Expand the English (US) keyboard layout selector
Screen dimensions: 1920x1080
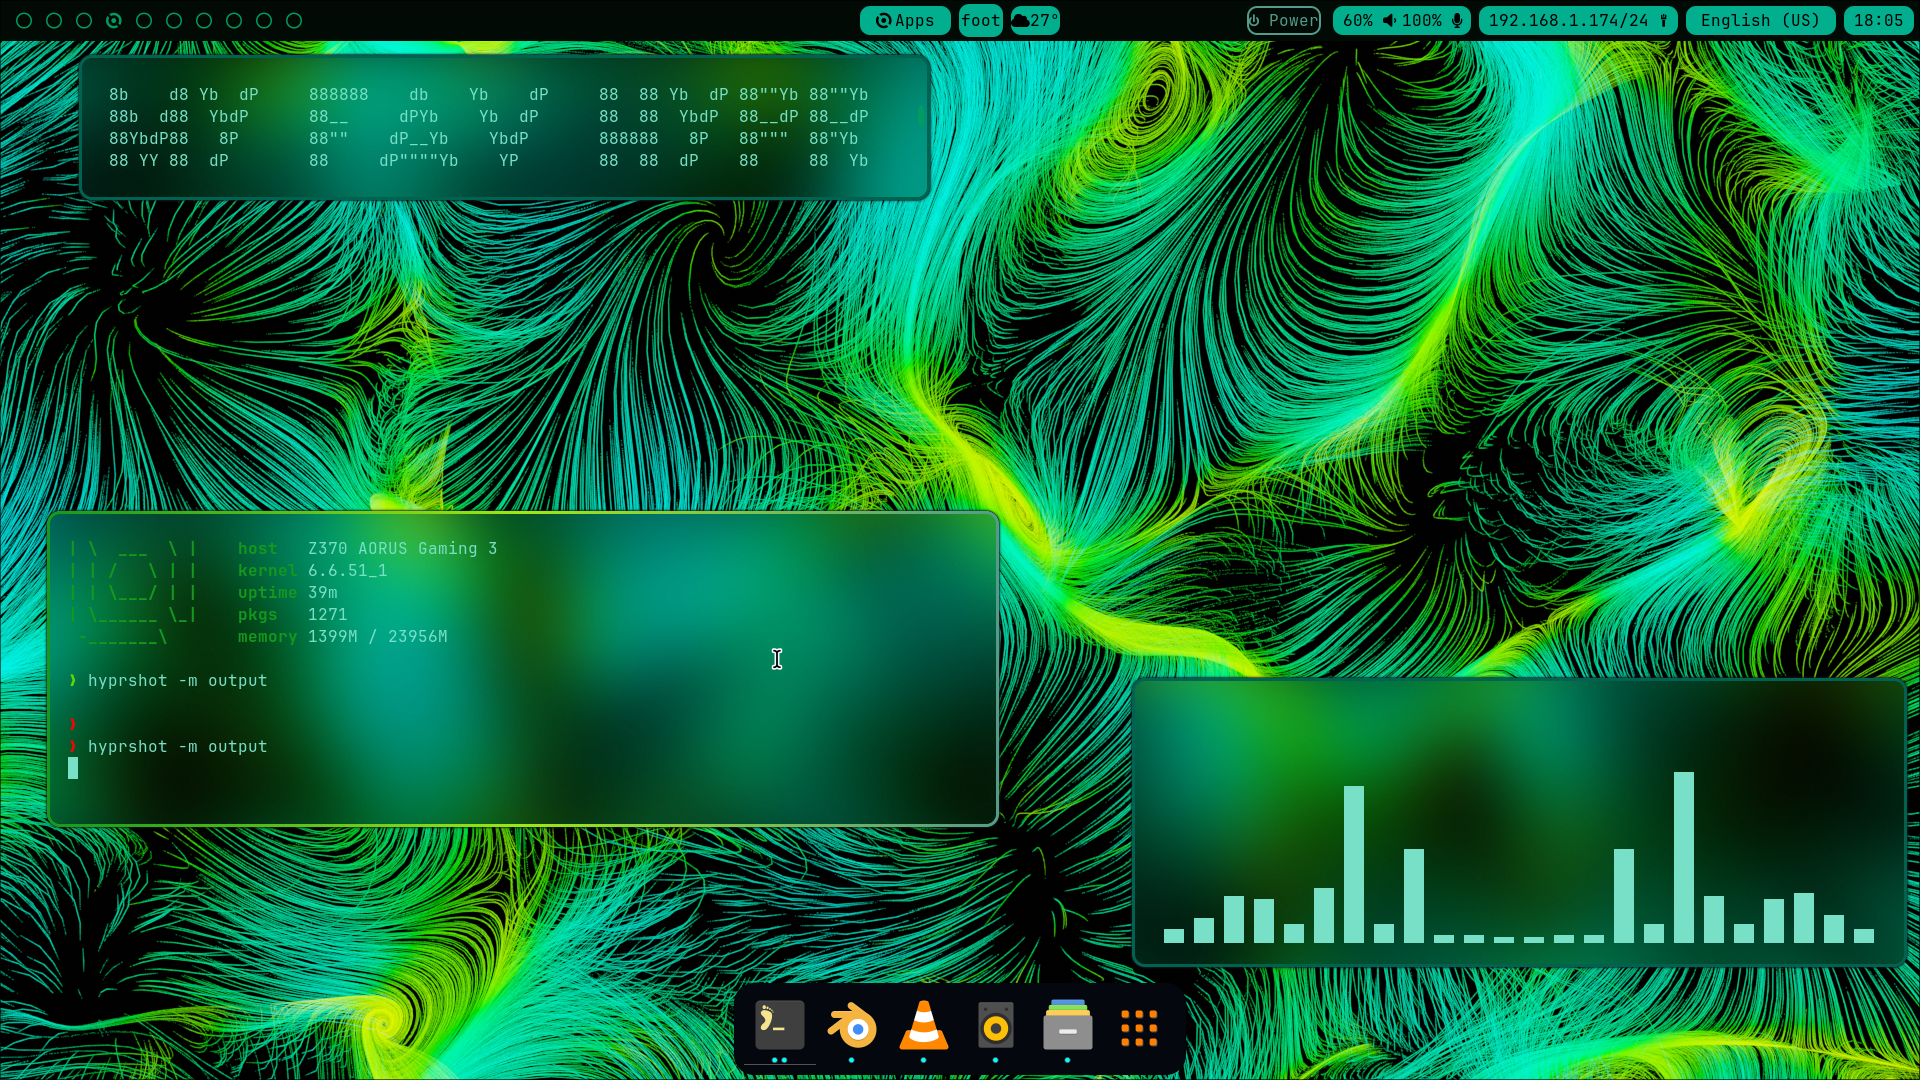1760,20
